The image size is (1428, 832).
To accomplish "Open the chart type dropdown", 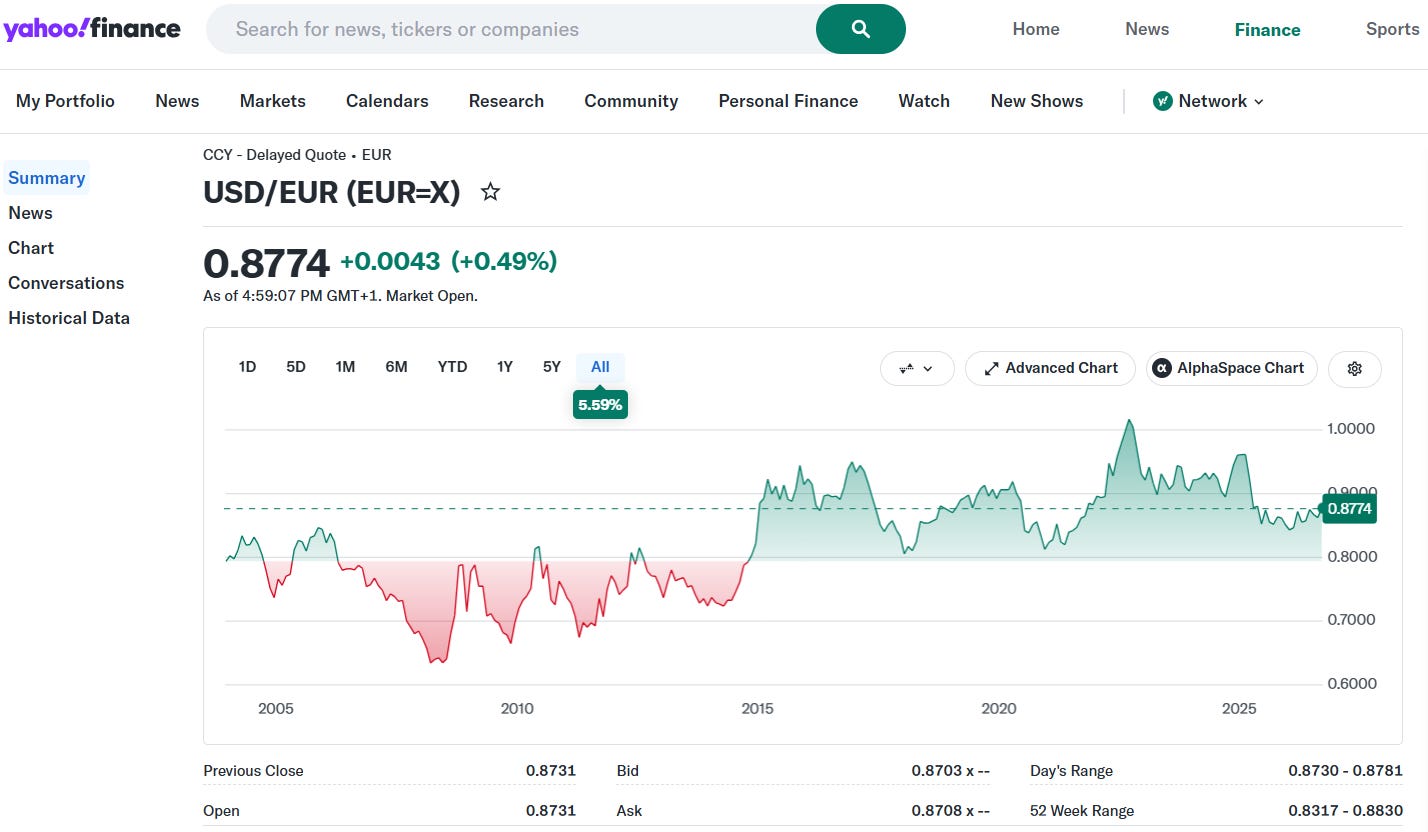I will (x=917, y=368).
